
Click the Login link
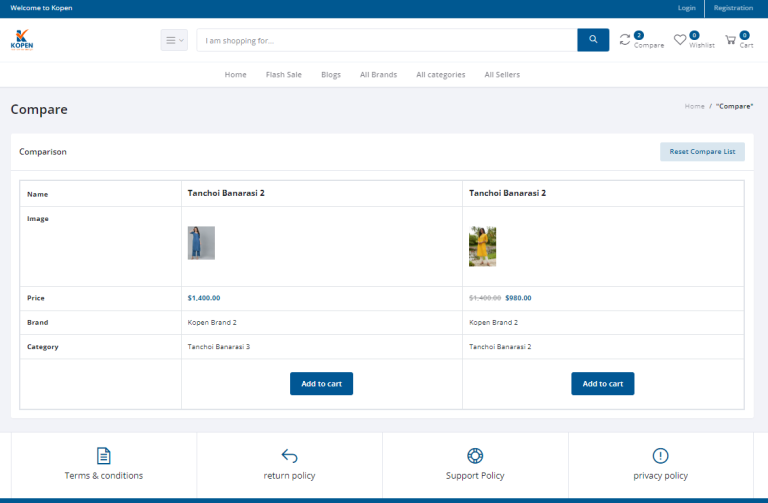coord(686,8)
